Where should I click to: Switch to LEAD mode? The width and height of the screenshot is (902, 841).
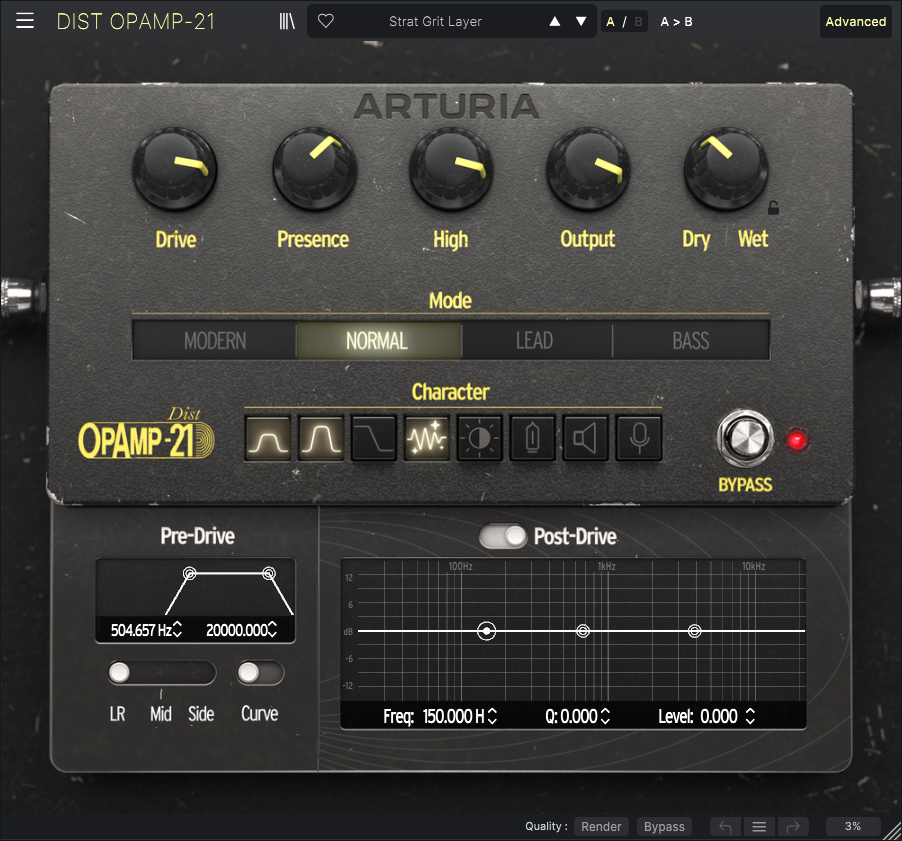pyautogui.click(x=534, y=341)
